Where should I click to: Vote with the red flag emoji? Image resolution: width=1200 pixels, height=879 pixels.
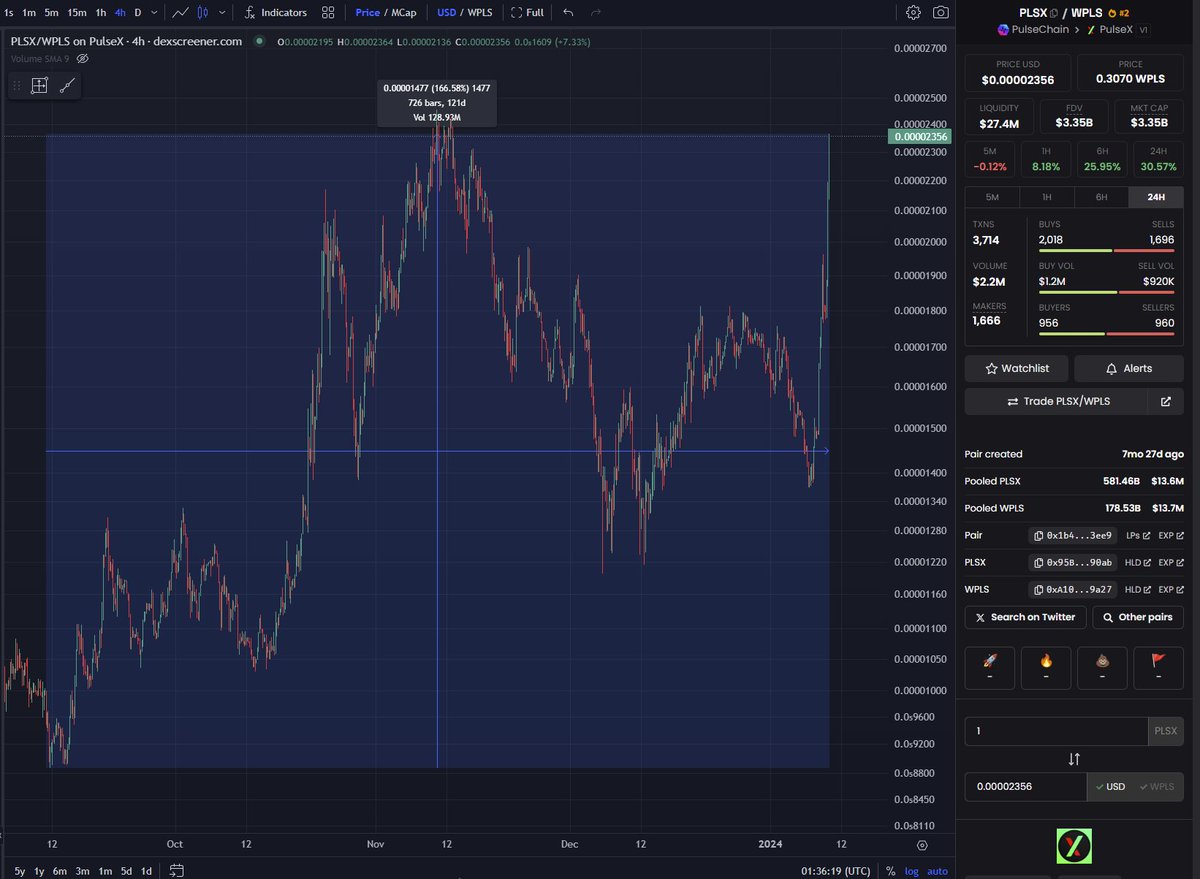(x=1158, y=668)
